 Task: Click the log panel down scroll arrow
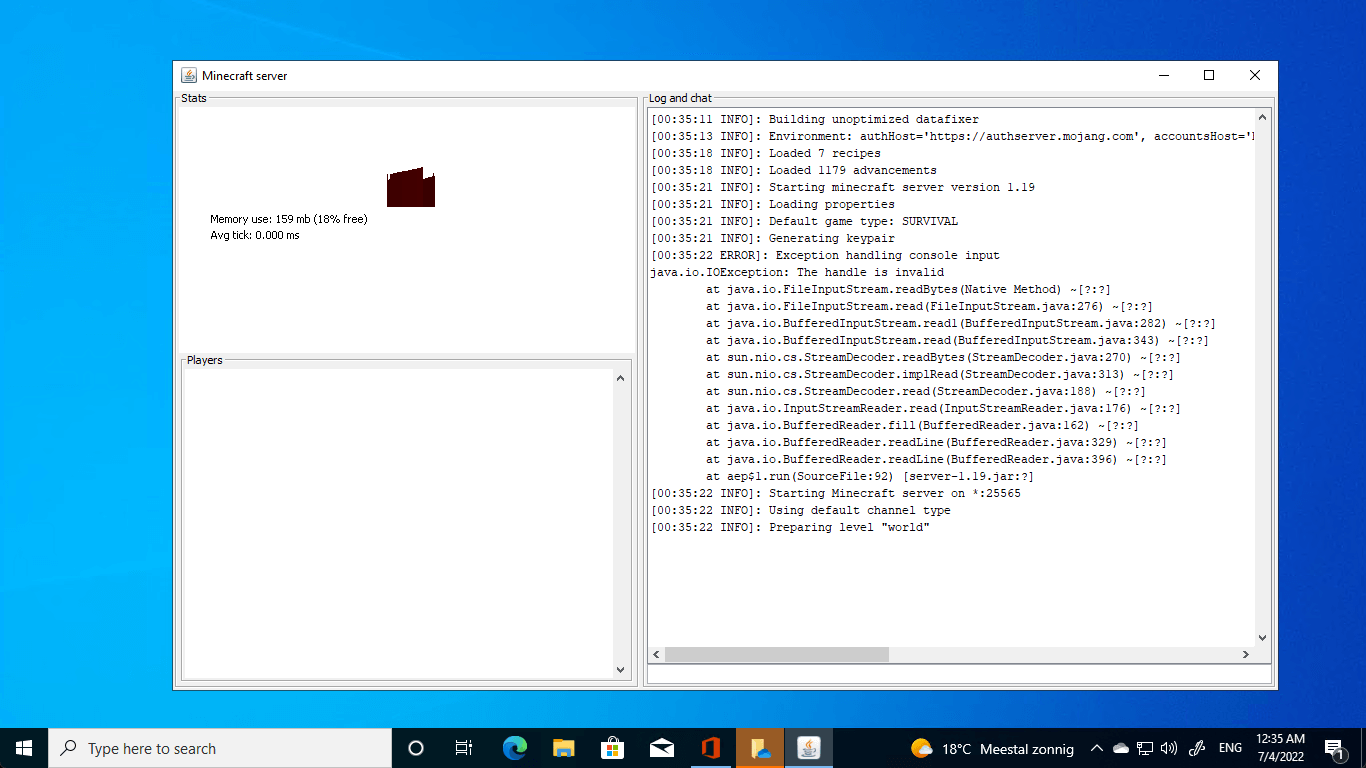tap(1262, 638)
